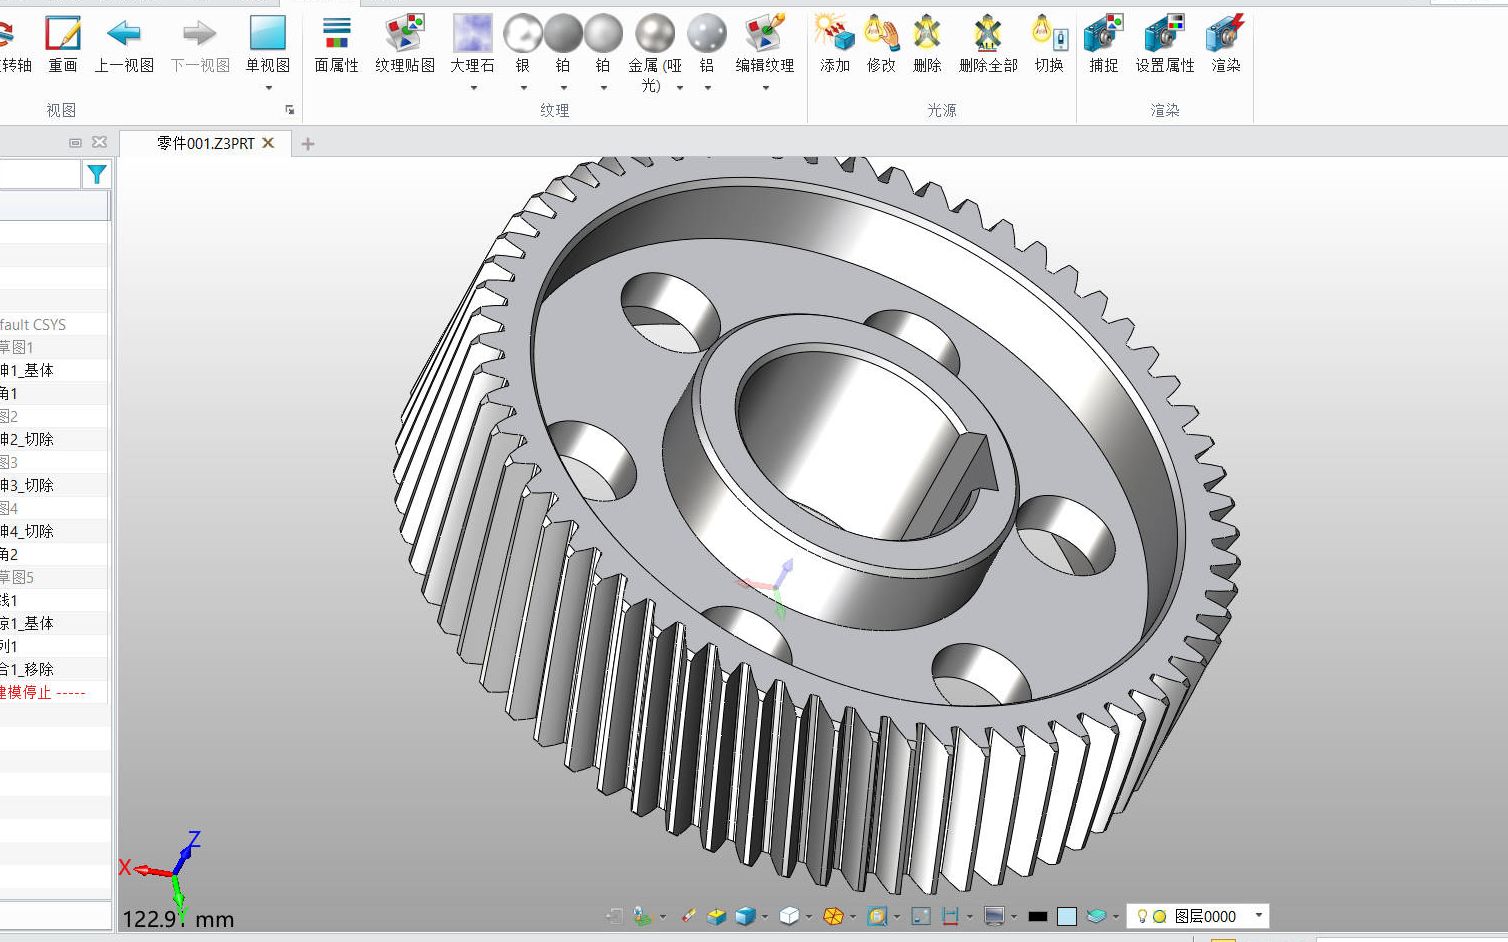Screen dimensions: 1508x942
Task: Close the history panel
Action: (x=99, y=143)
